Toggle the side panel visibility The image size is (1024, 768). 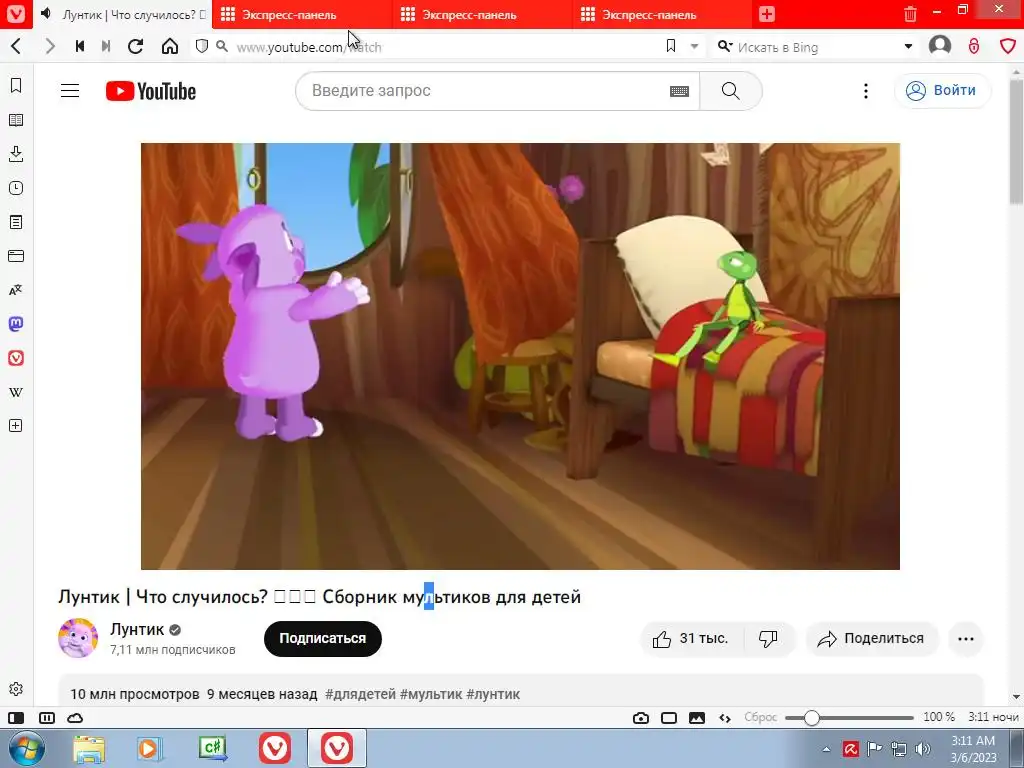(x=16, y=718)
